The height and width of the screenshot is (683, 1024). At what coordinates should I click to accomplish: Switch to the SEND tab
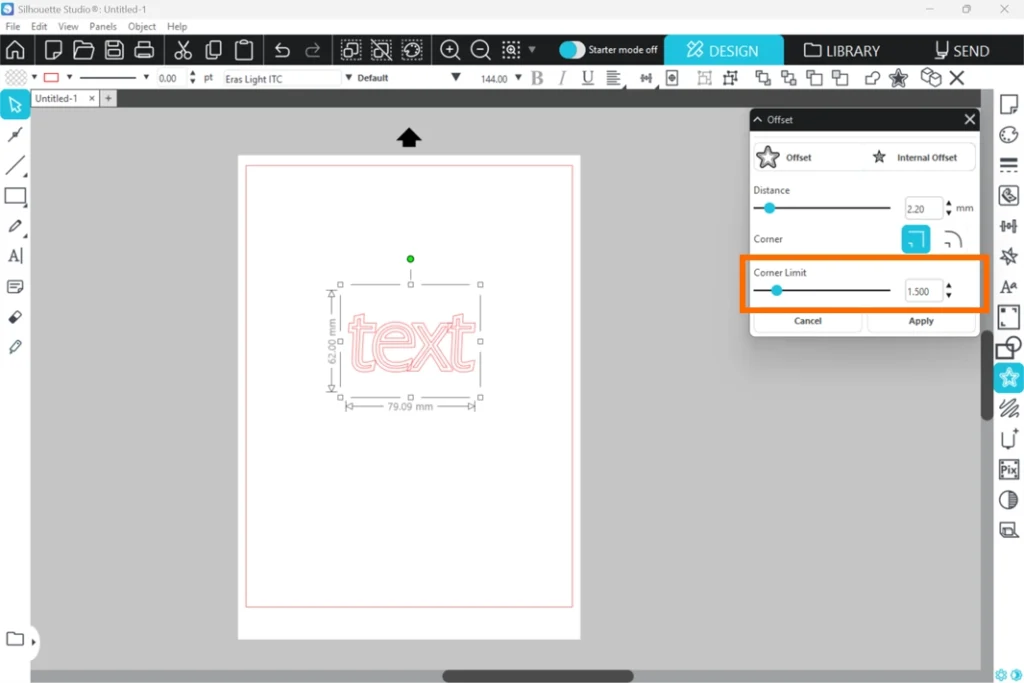[961, 50]
